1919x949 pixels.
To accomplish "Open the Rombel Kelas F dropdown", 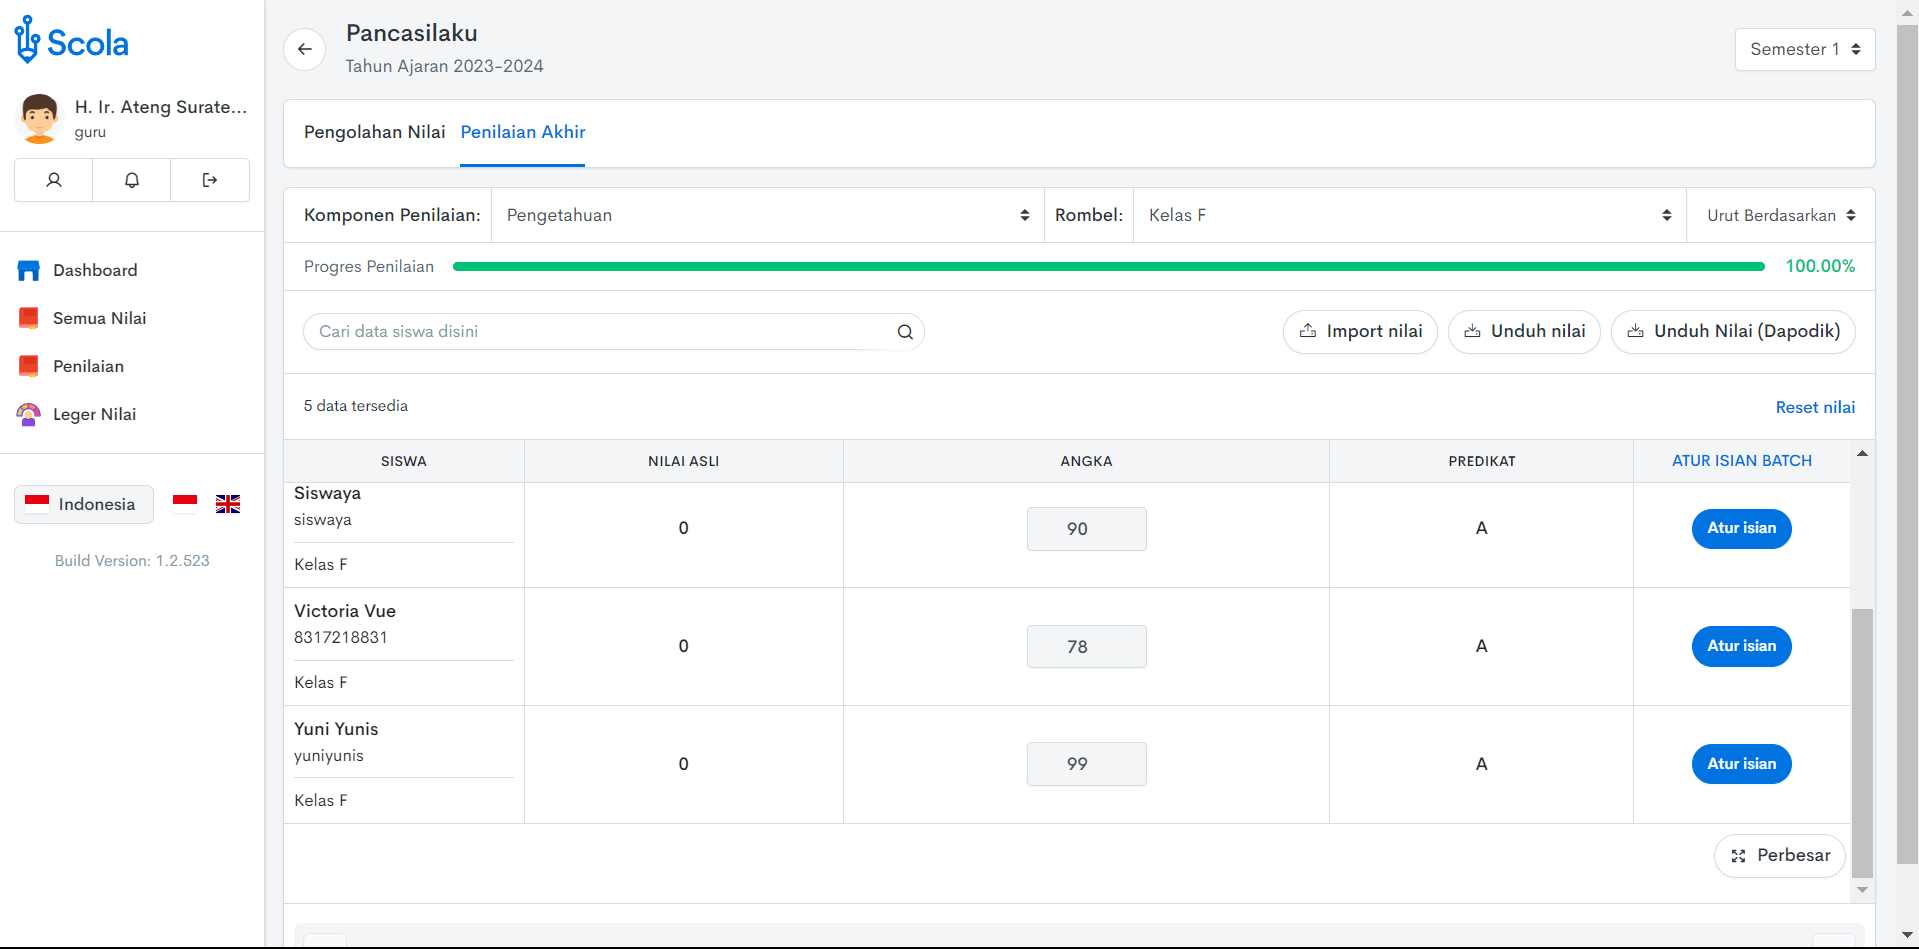I will [x=1408, y=215].
